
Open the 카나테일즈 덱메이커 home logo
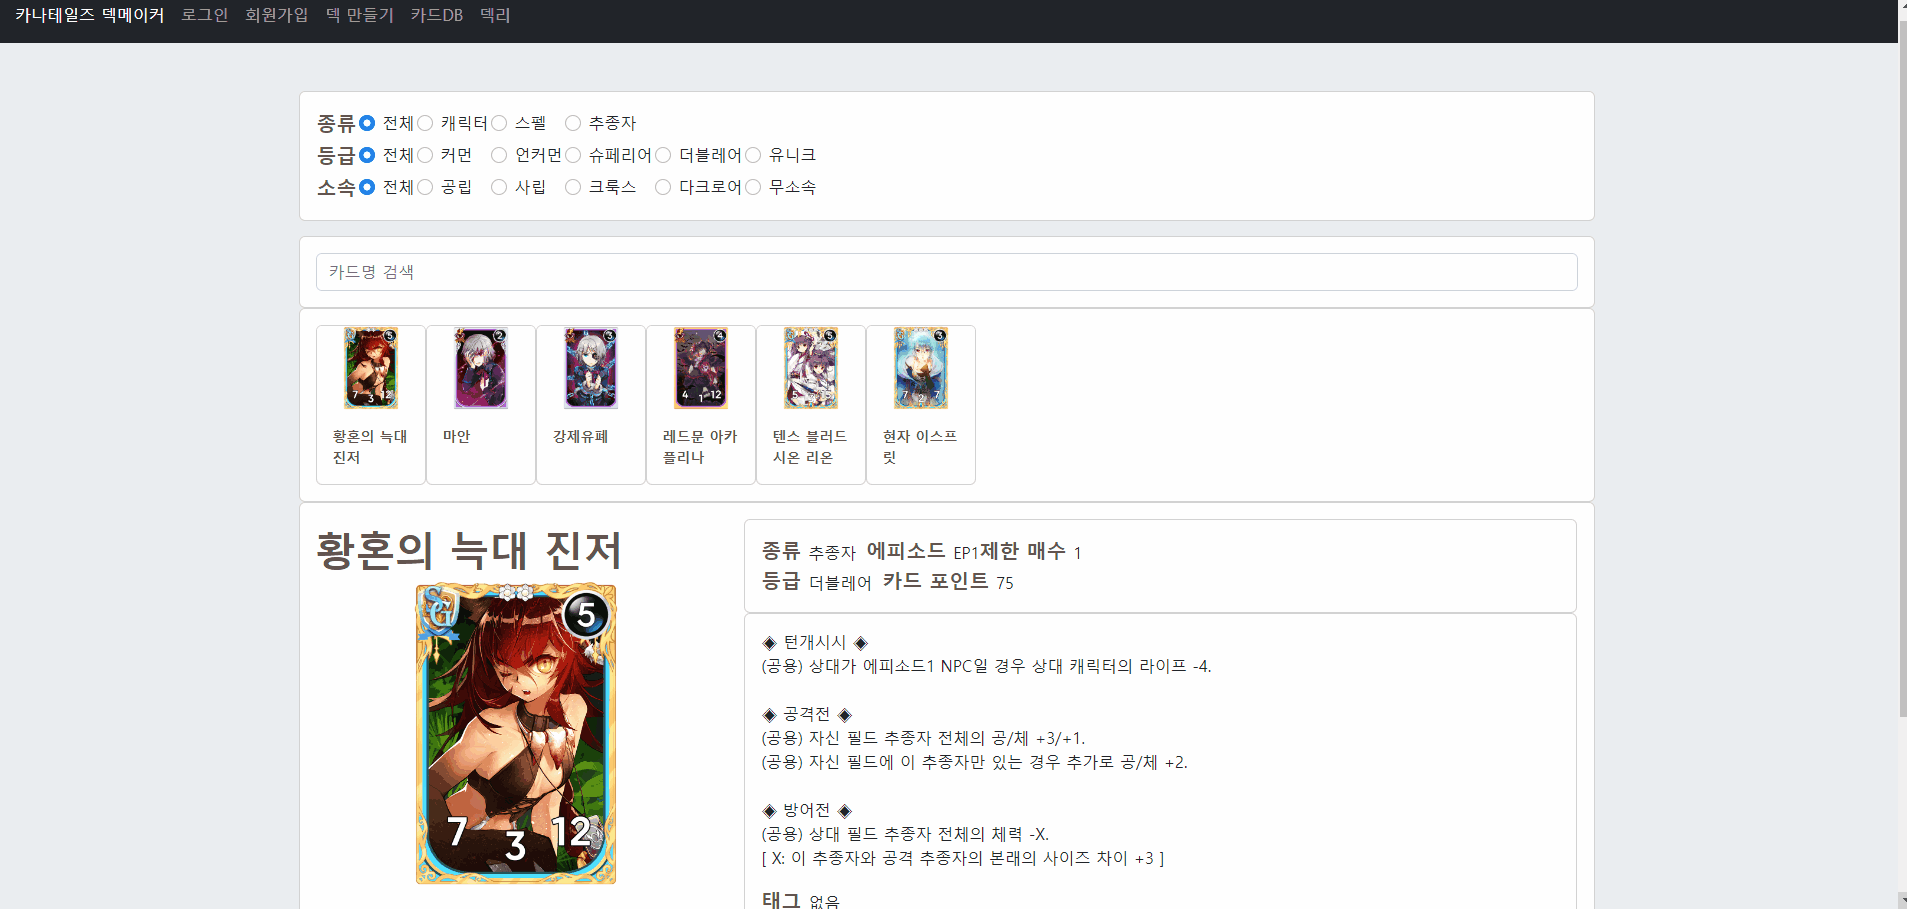coord(87,15)
